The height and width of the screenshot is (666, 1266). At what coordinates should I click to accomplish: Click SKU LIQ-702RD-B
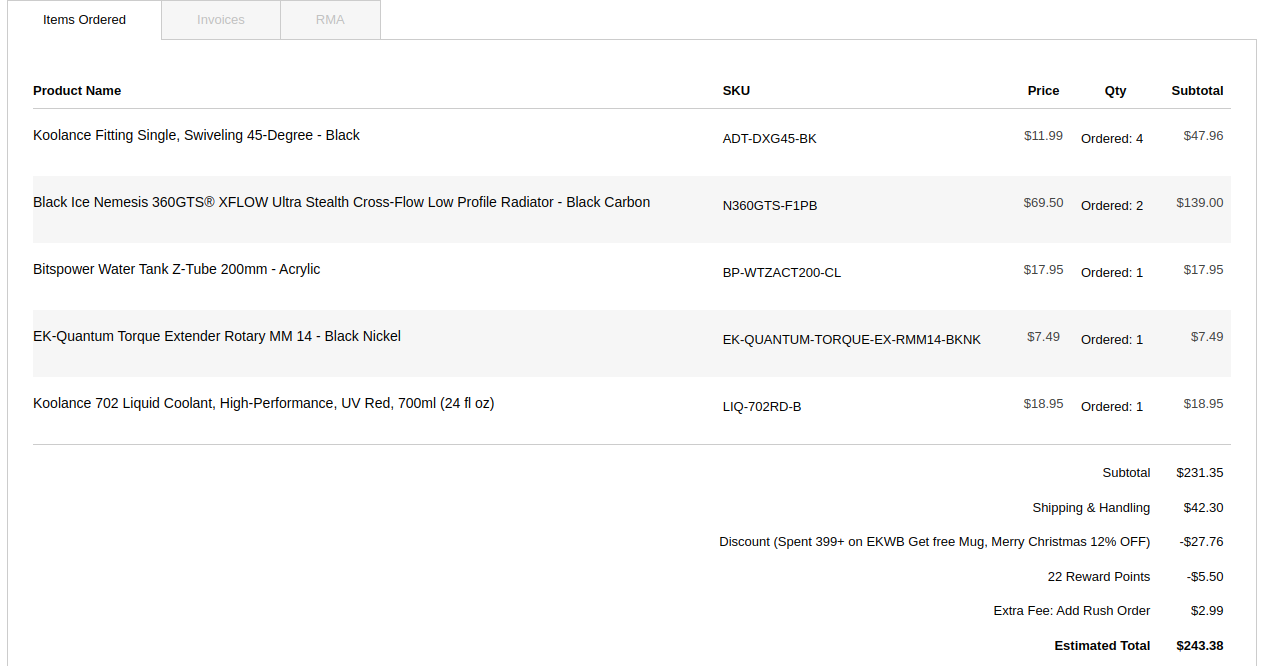(762, 407)
